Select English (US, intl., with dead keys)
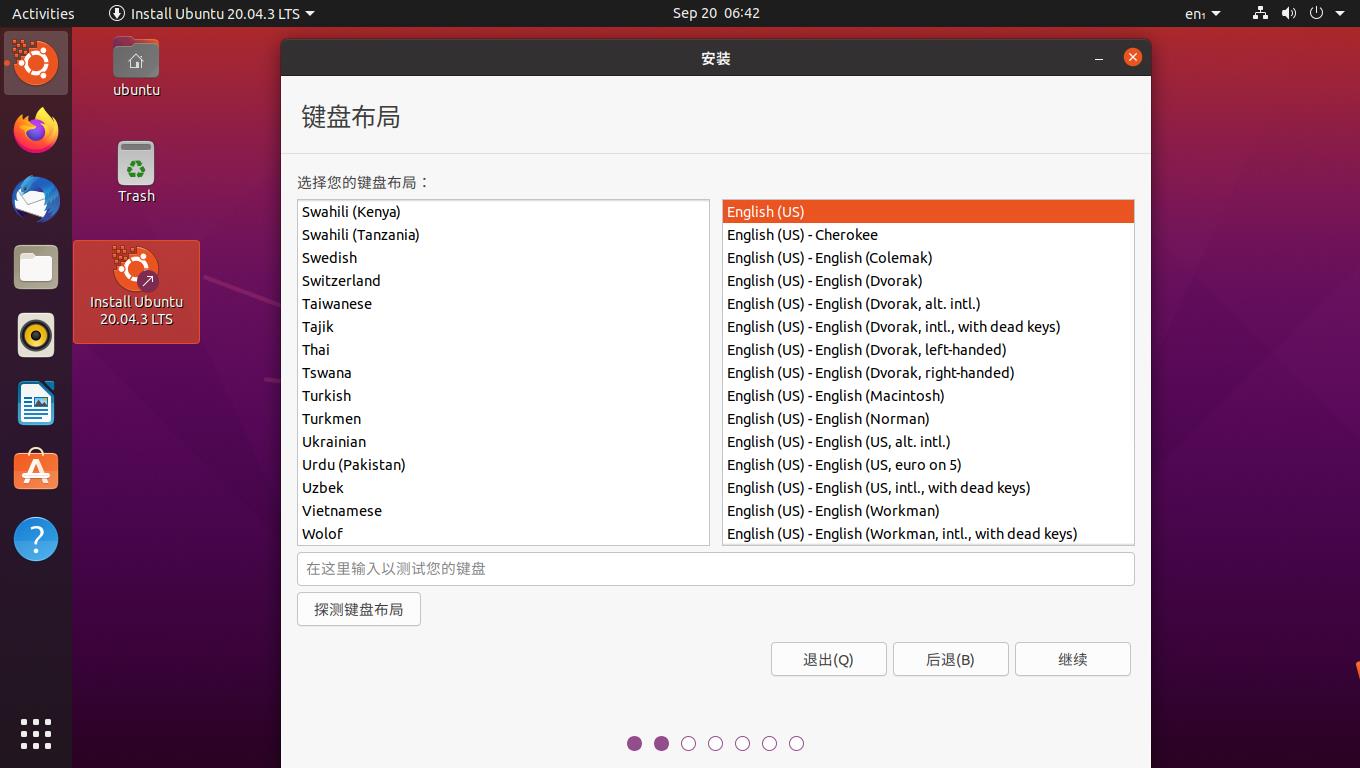Viewport: 1360px width, 768px height. (x=928, y=488)
